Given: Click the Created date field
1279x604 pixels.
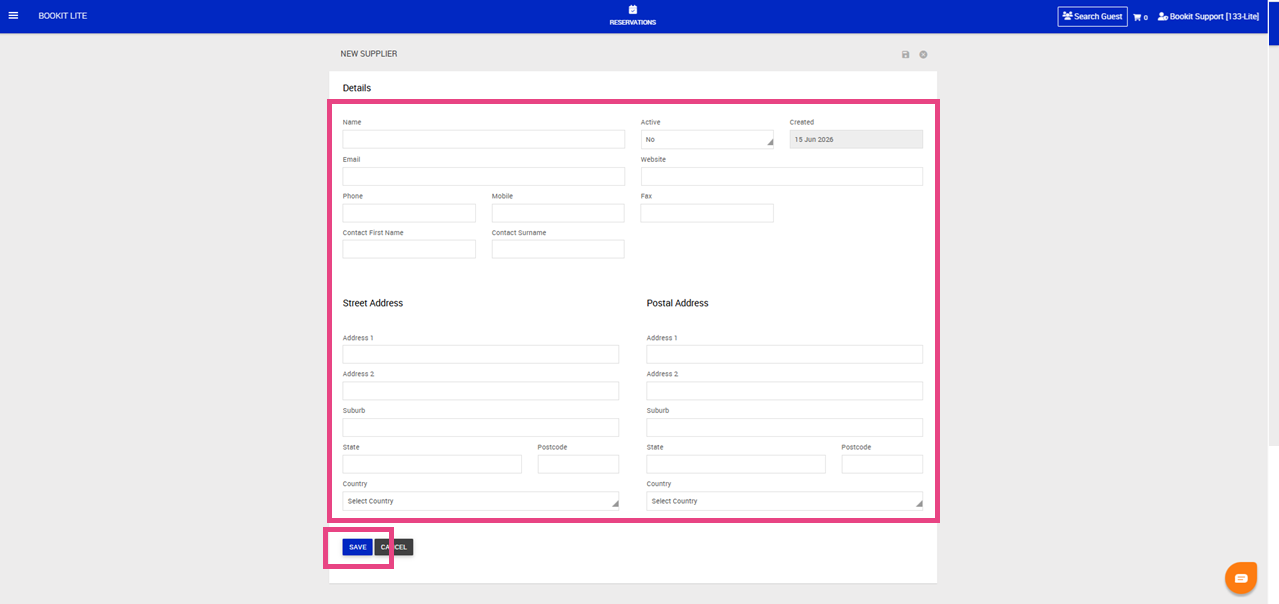Looking at the screenshot, I should click(856, 139).
